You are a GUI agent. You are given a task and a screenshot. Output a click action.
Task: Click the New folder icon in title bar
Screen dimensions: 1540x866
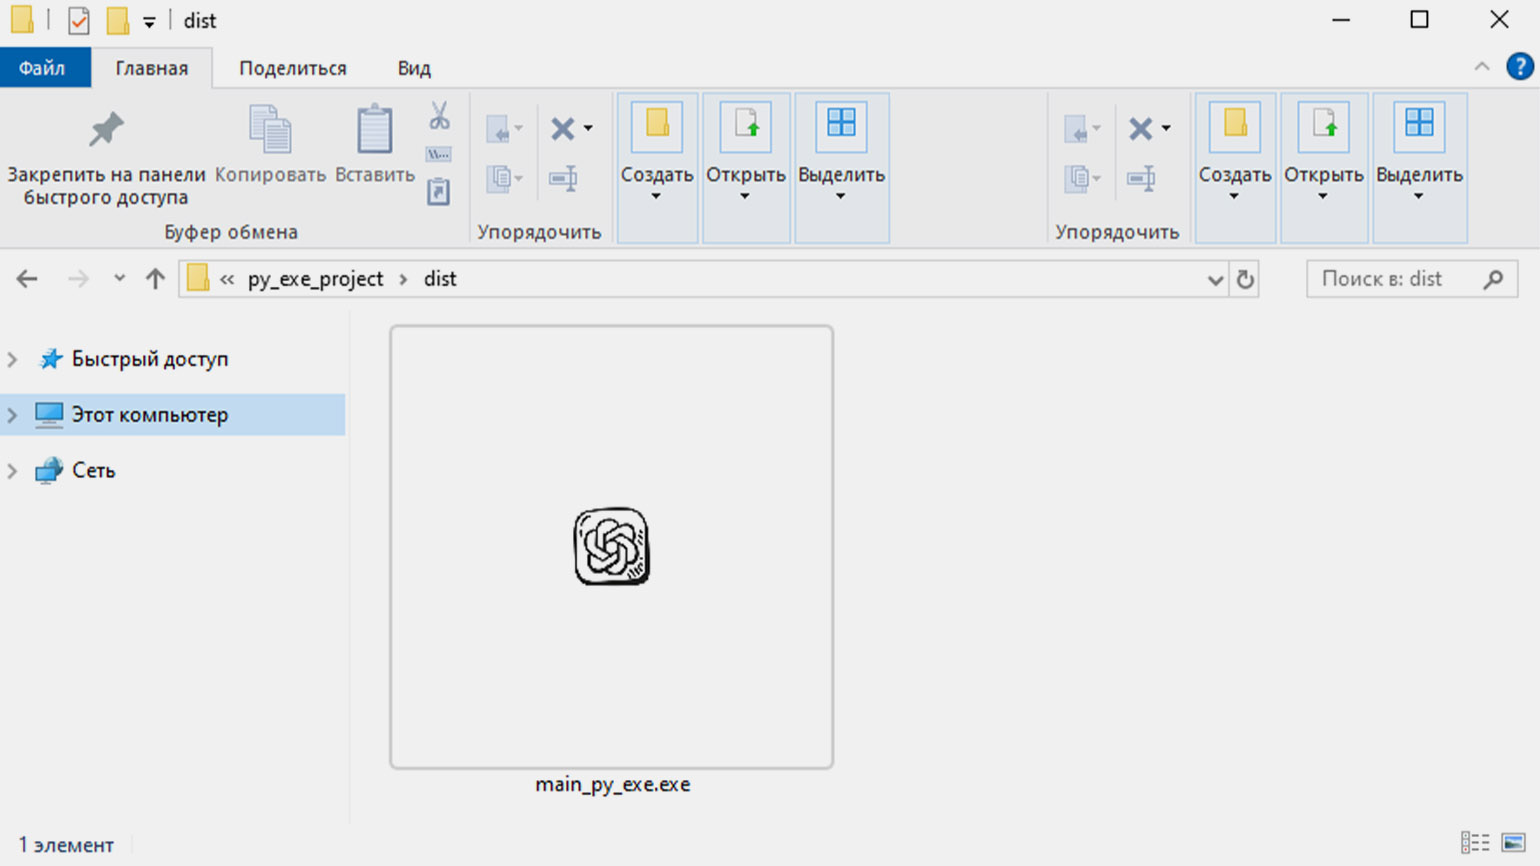coord(118,20)
